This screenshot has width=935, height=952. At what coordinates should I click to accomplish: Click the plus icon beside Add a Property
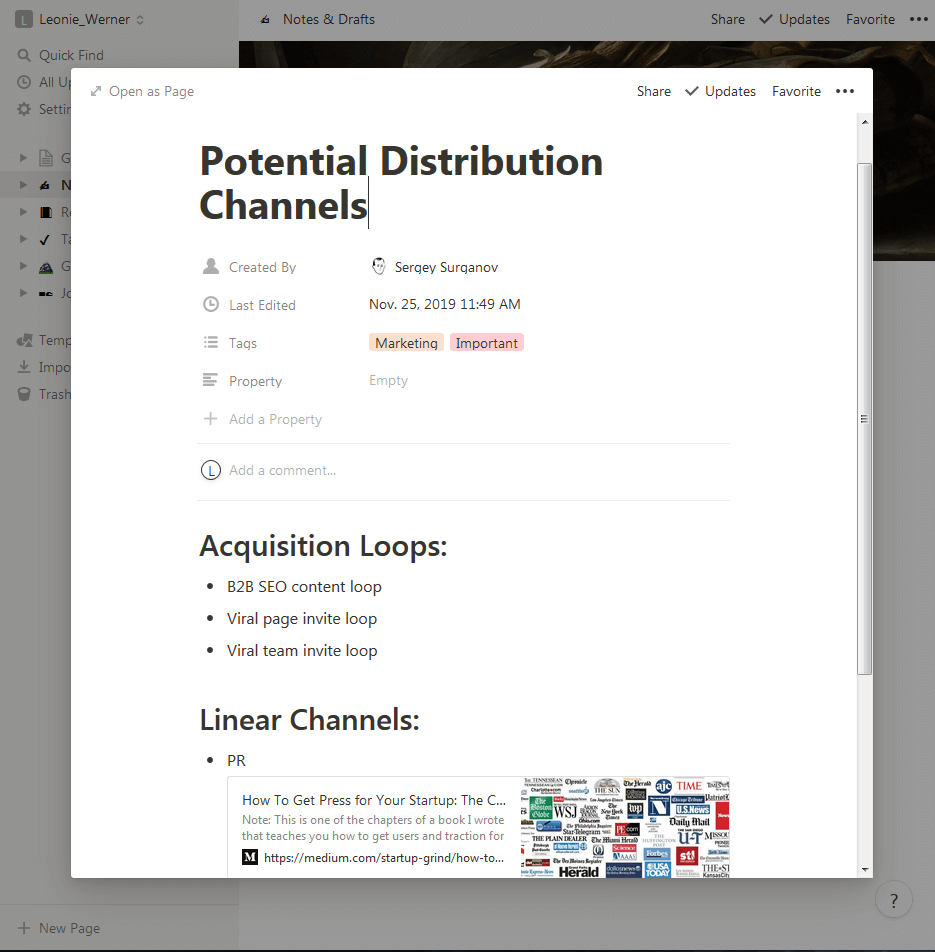[x=211, y=419]
